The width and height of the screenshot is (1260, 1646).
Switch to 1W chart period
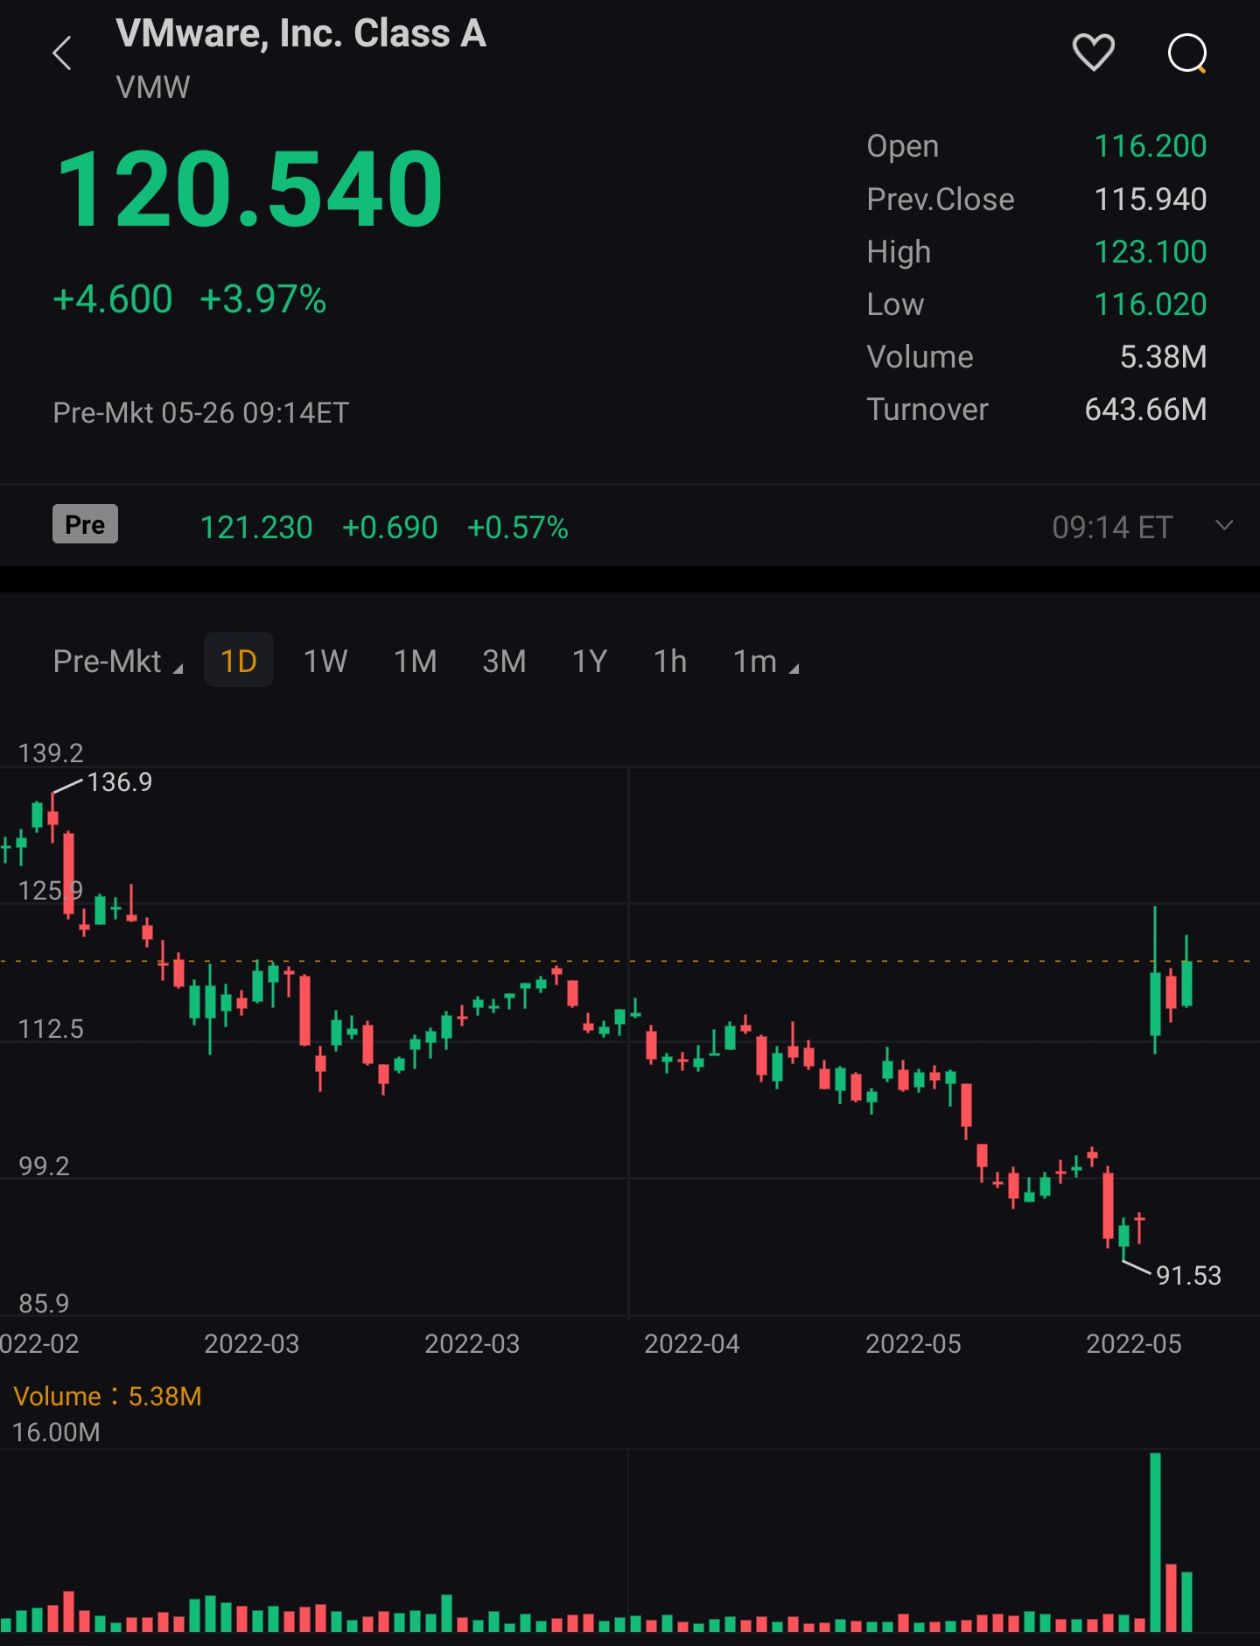pyautogui.click(x=325, y=661)
